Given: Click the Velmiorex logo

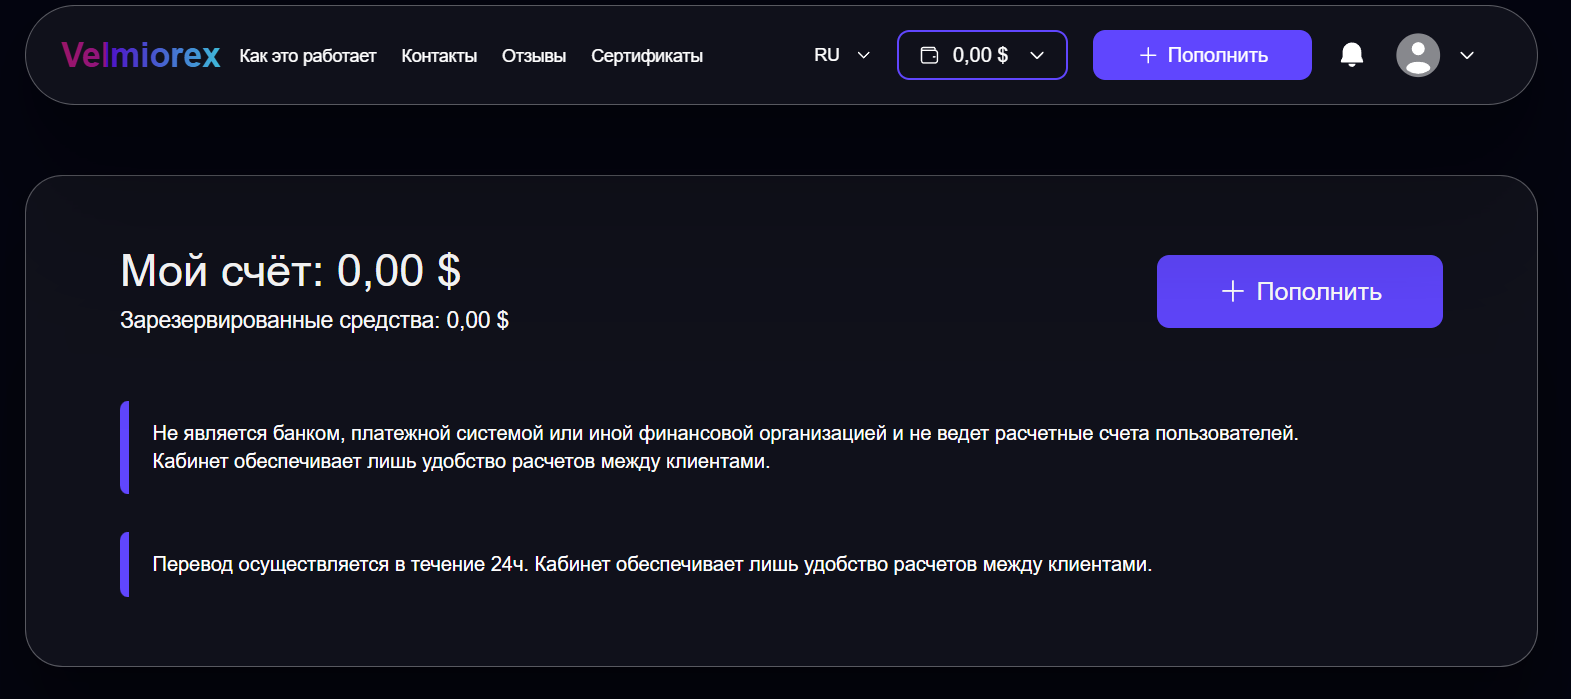Looking at the screenshot, I should (141, 55).
